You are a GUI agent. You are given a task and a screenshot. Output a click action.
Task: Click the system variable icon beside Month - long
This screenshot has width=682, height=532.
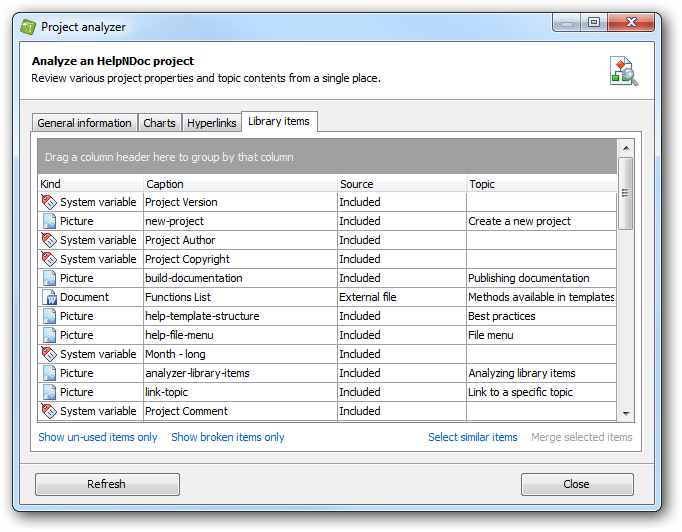[49, 354]
